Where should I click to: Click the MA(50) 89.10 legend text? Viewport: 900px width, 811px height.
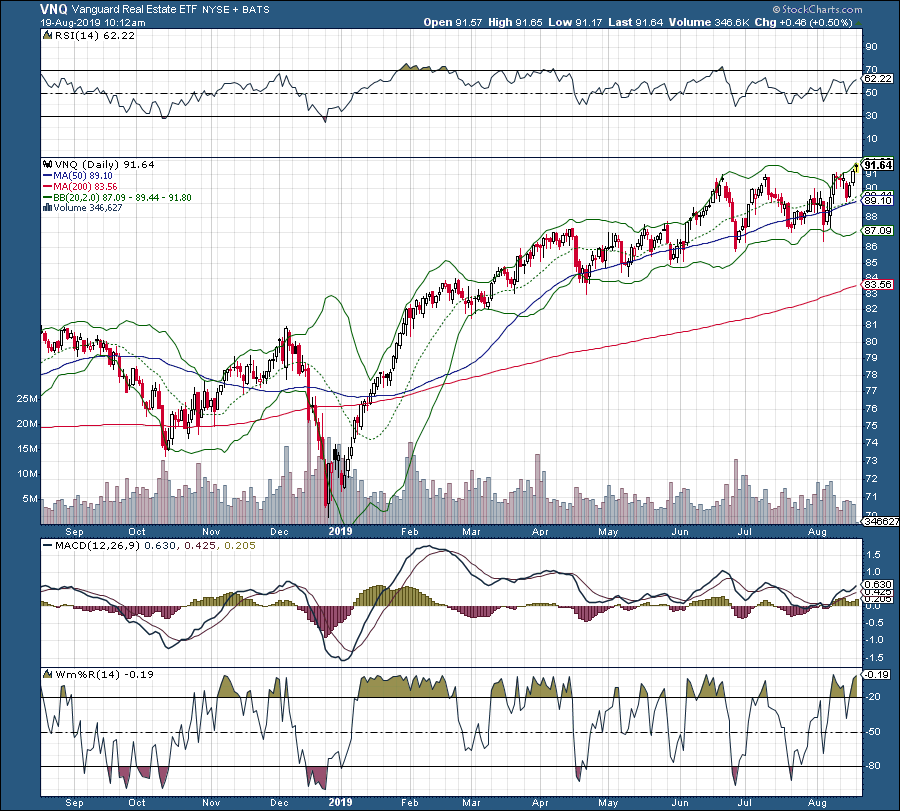tap(83, 176)
